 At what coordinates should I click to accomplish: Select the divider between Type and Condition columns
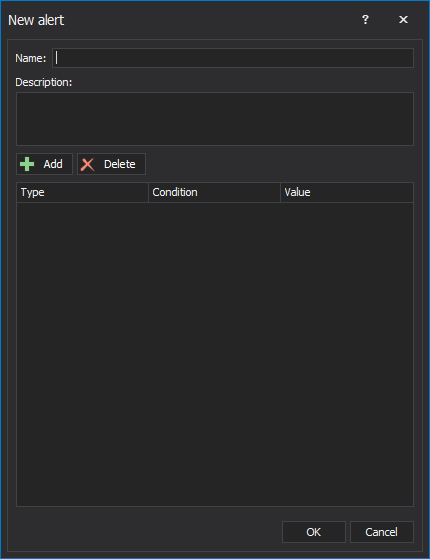tap(148, 192)
